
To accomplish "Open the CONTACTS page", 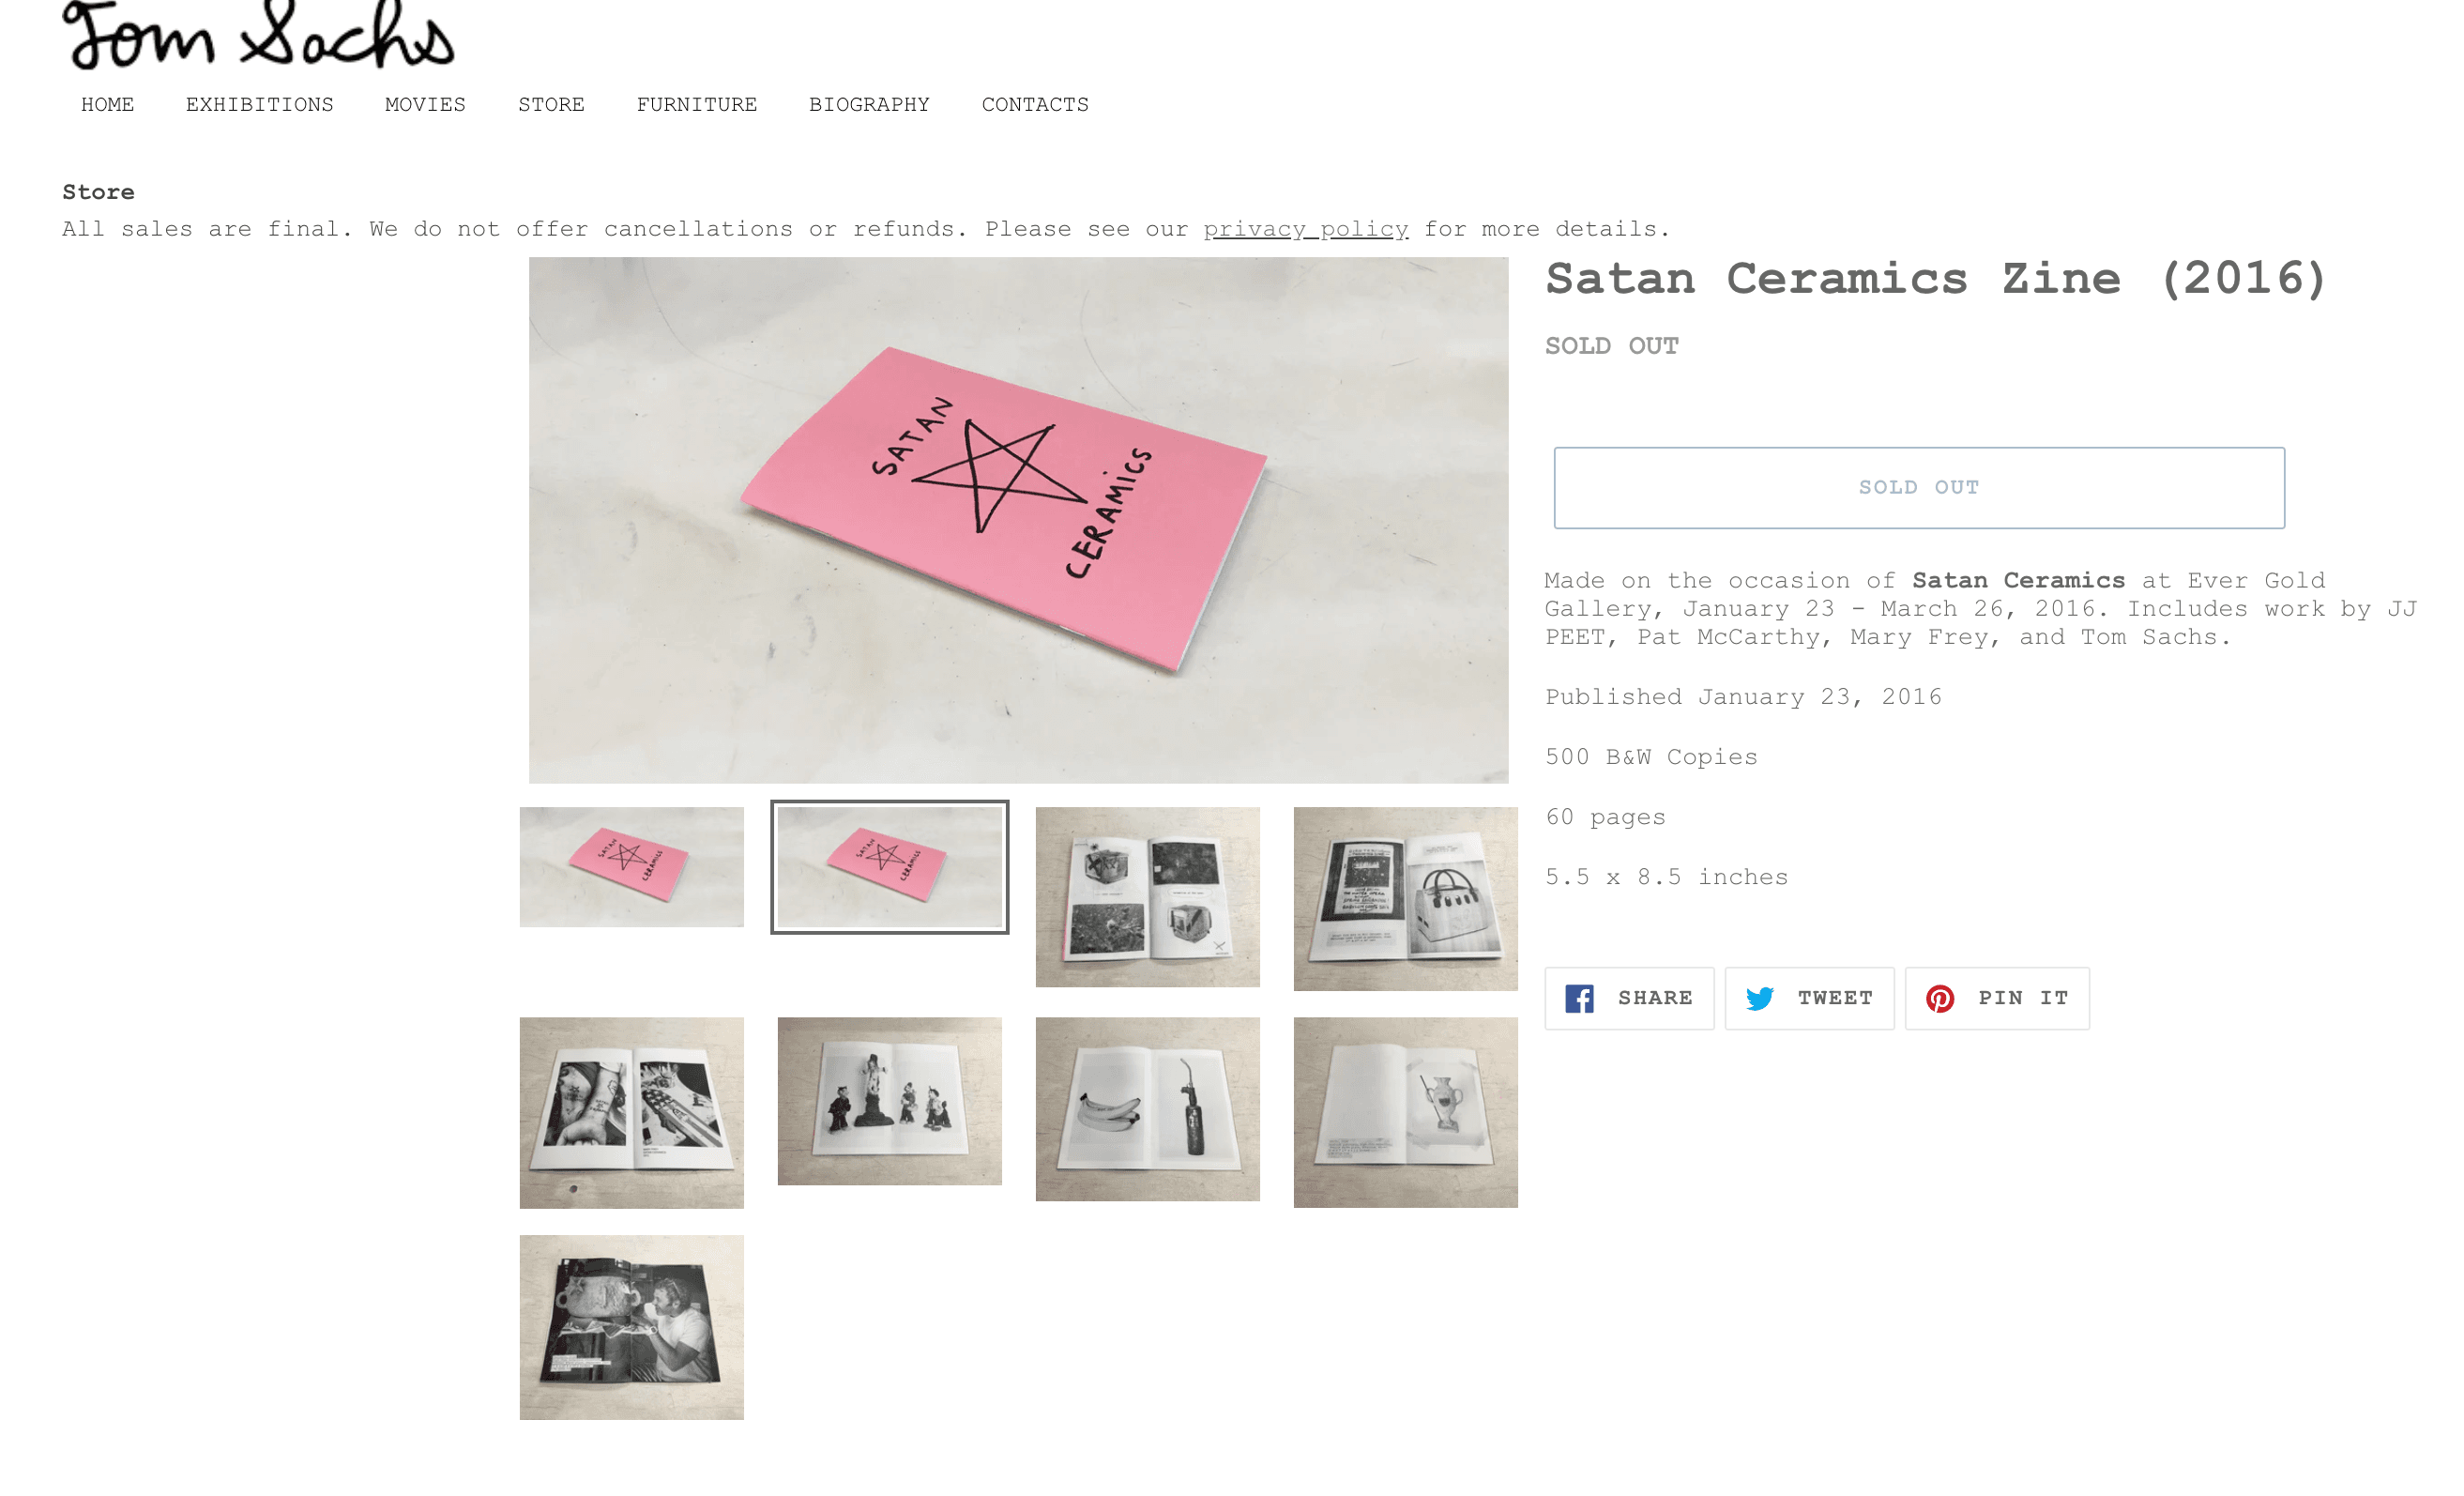I will [x=1035, y=105].
